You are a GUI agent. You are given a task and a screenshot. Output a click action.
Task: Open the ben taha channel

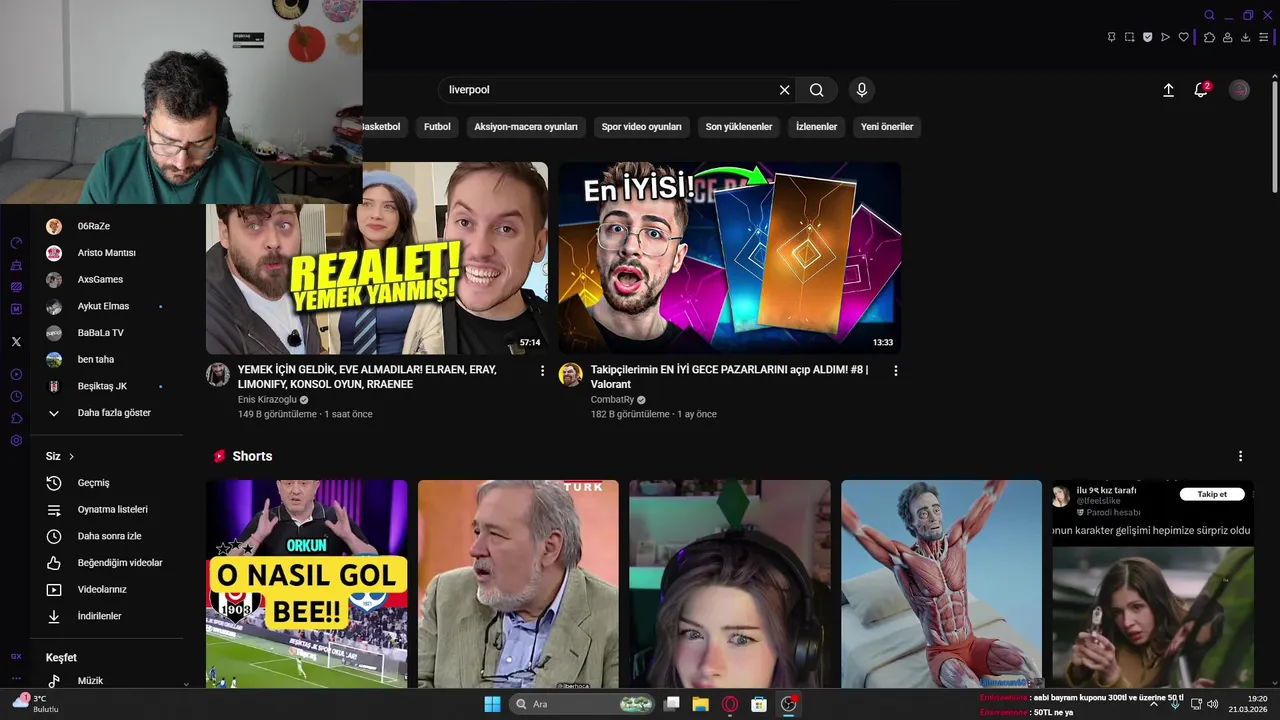point(107,360)
